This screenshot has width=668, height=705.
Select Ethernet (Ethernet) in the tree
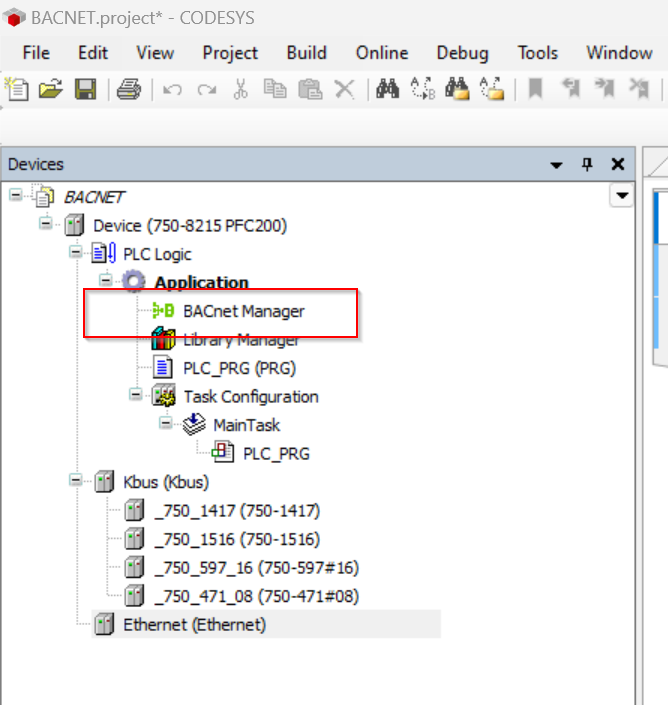195,625
